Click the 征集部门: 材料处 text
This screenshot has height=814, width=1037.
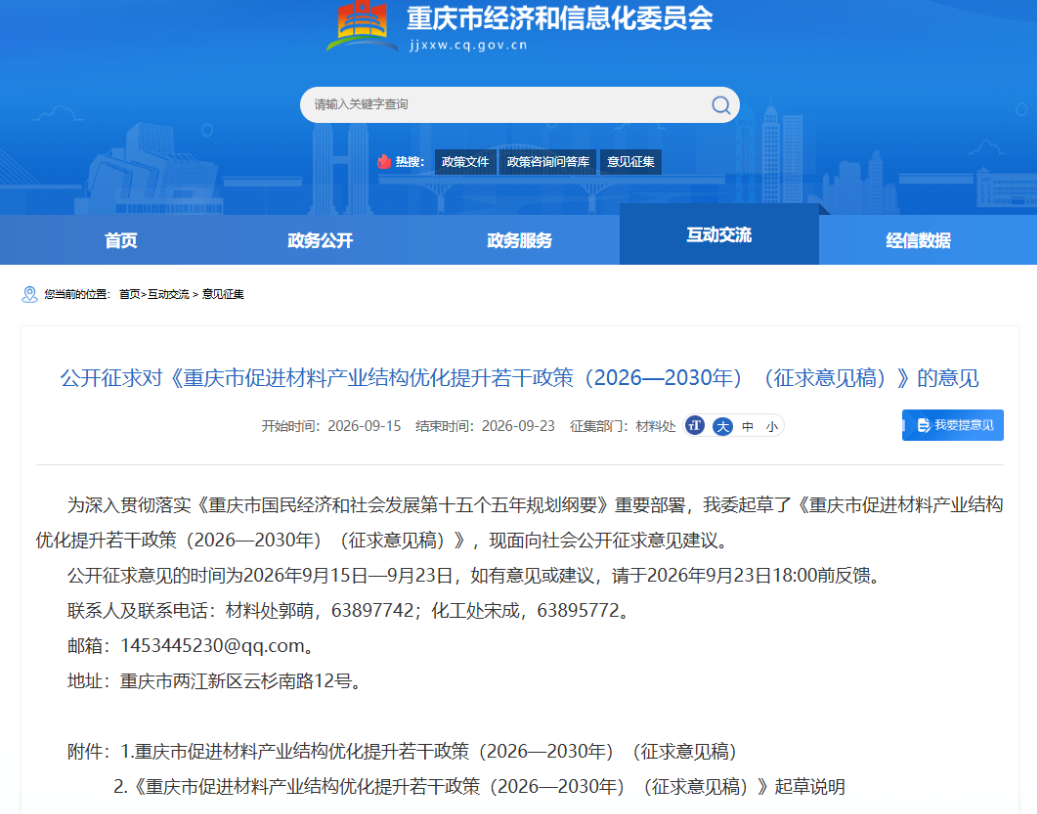click(622, 427)
